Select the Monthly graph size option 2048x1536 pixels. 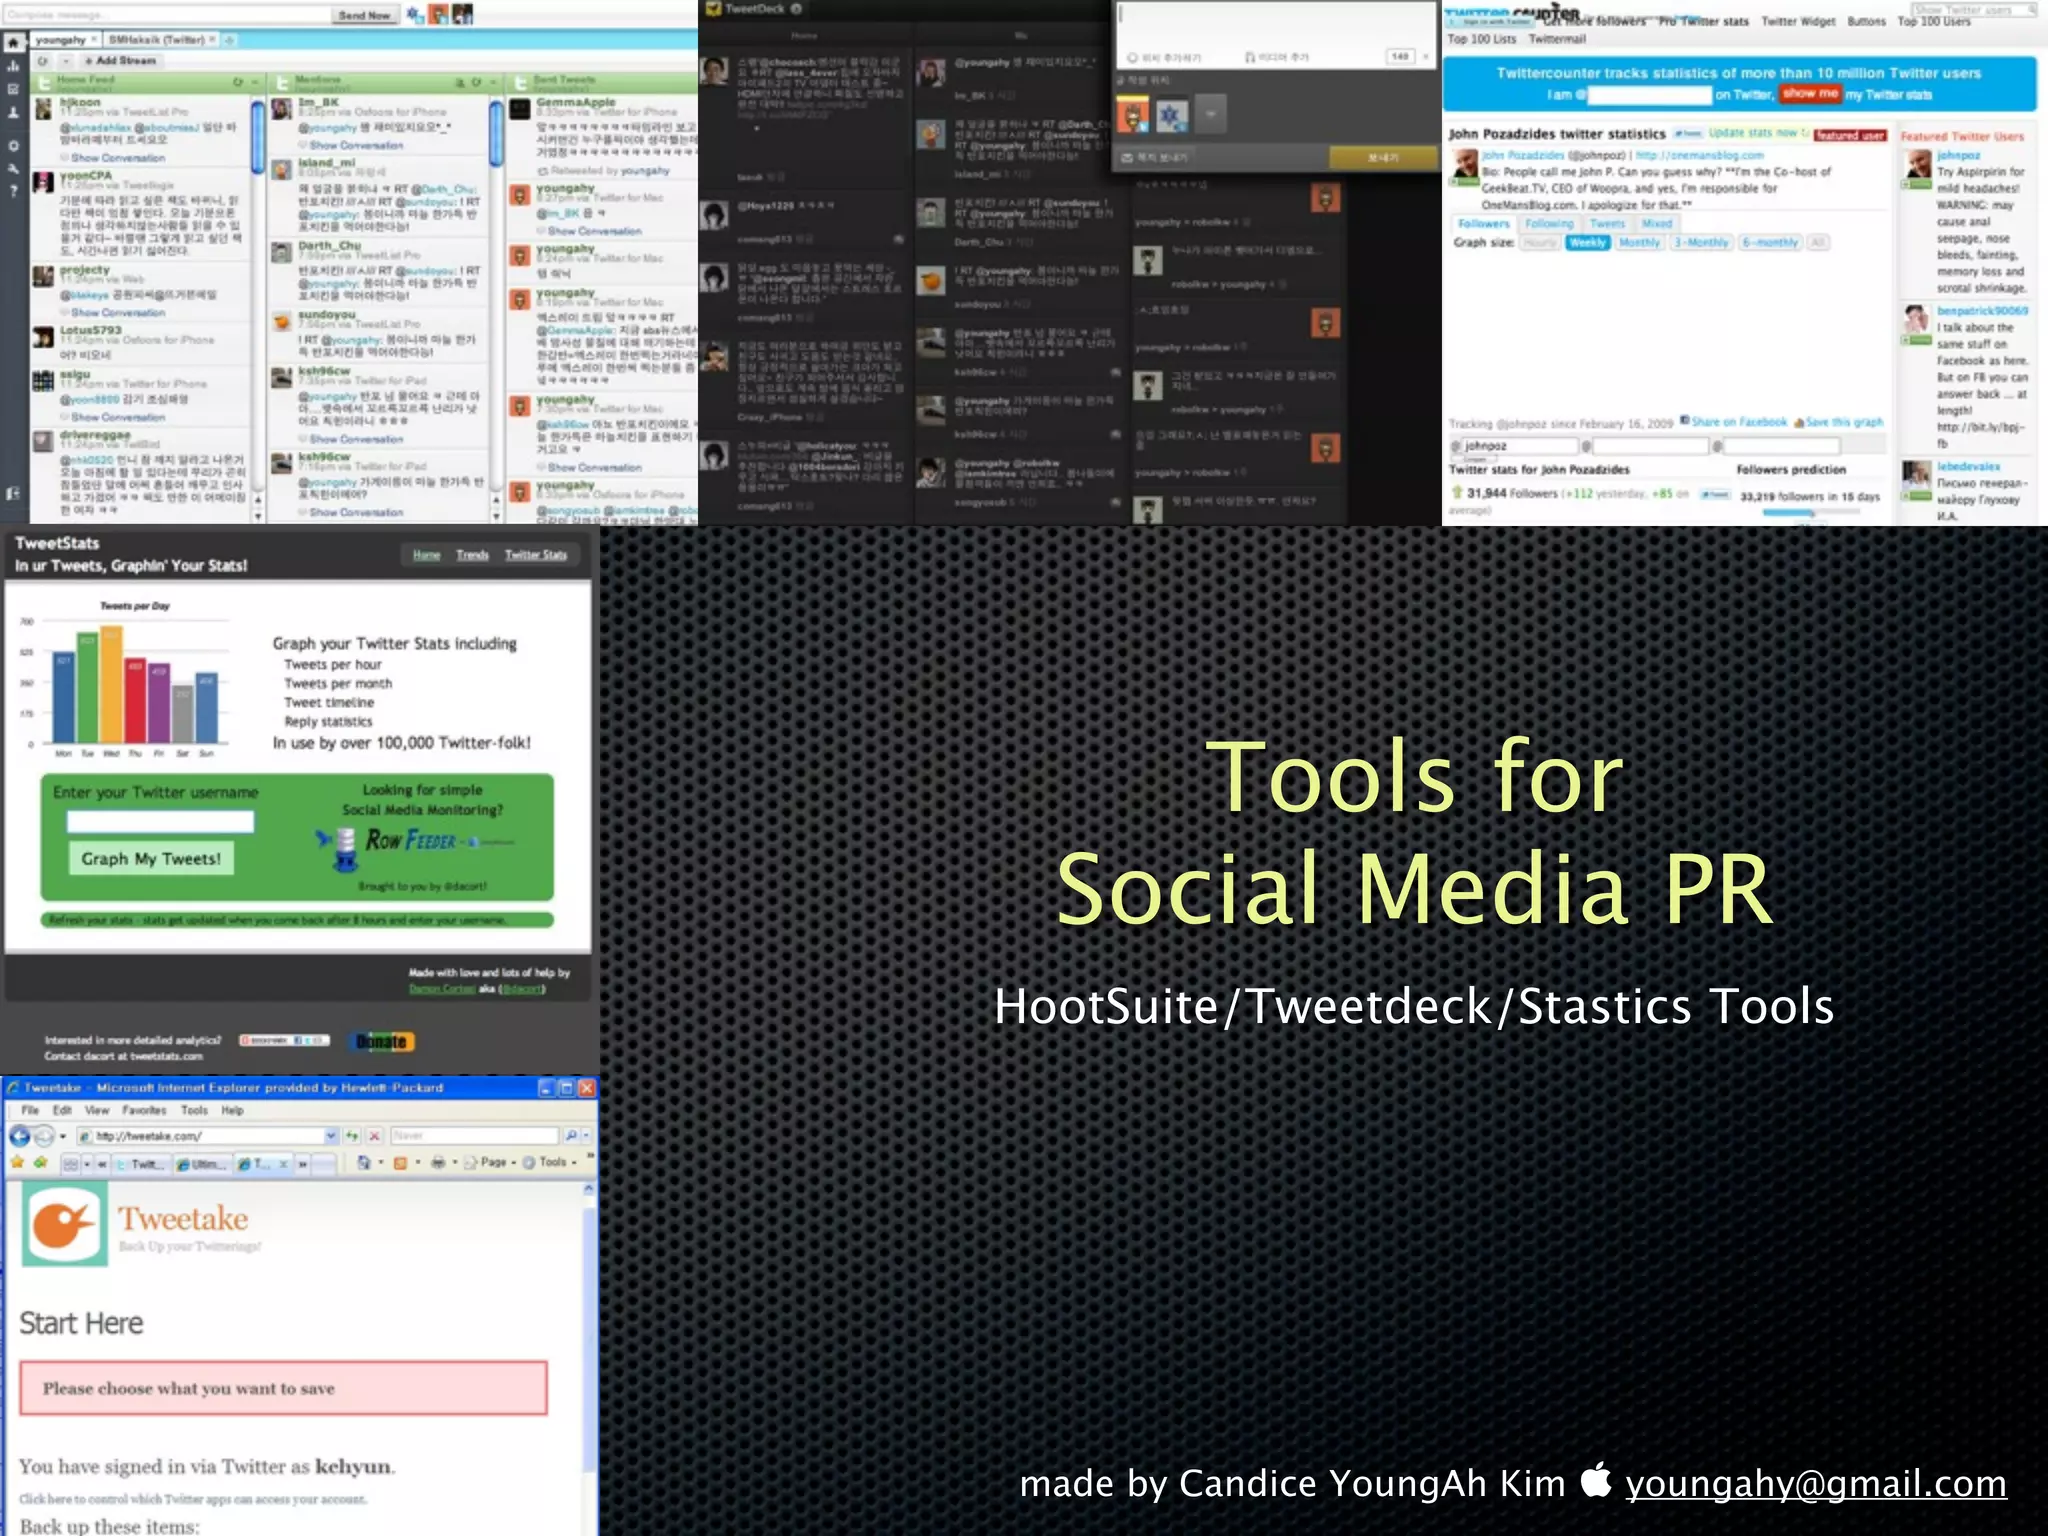[1639, 243]
